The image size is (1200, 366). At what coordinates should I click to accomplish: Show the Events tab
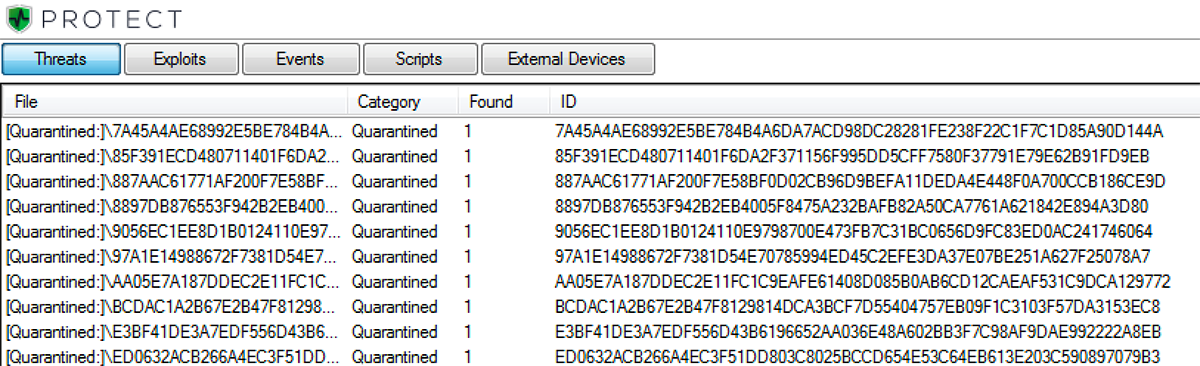pyautogui.click(x=300, y=59)
